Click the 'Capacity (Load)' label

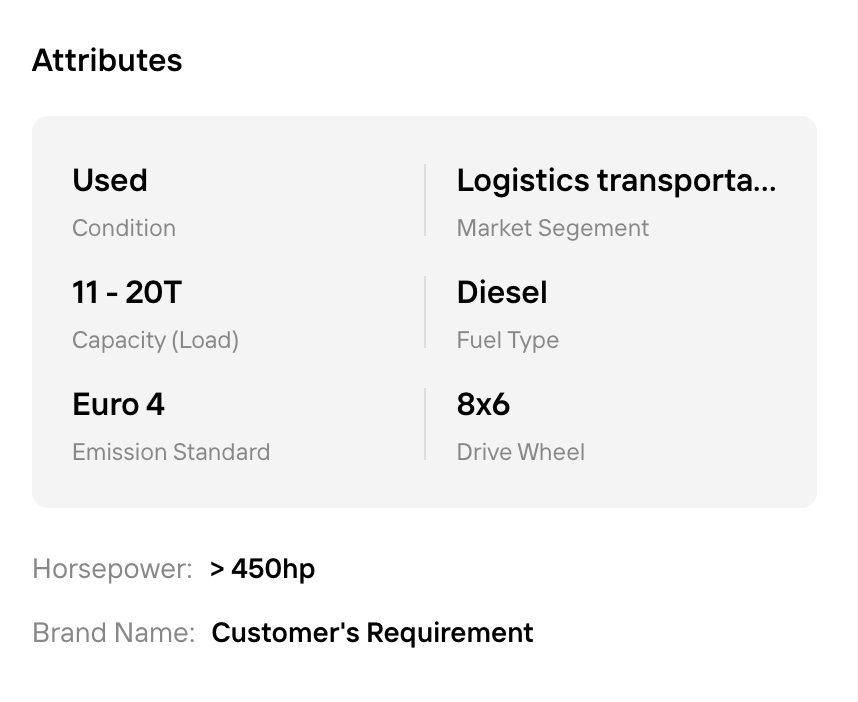point(155,340)
